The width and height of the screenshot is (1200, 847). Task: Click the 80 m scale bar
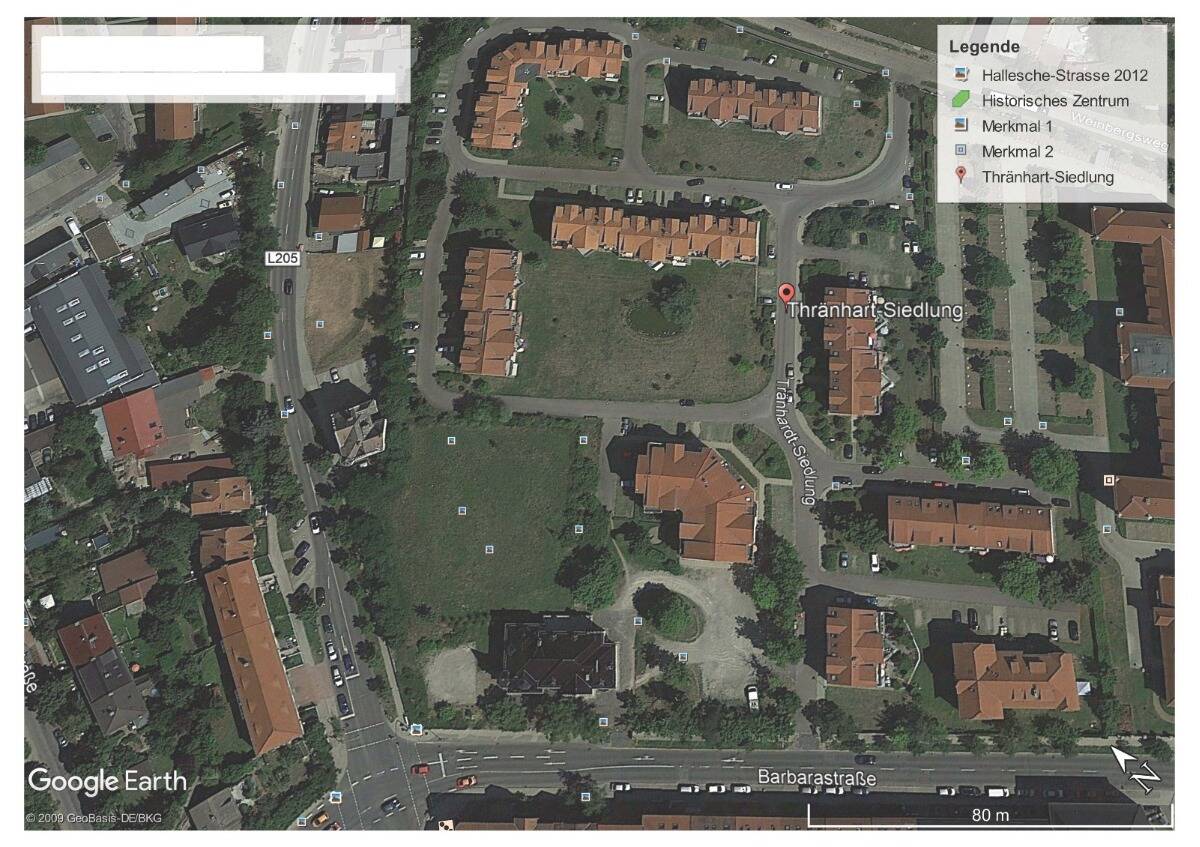point(988,814)
